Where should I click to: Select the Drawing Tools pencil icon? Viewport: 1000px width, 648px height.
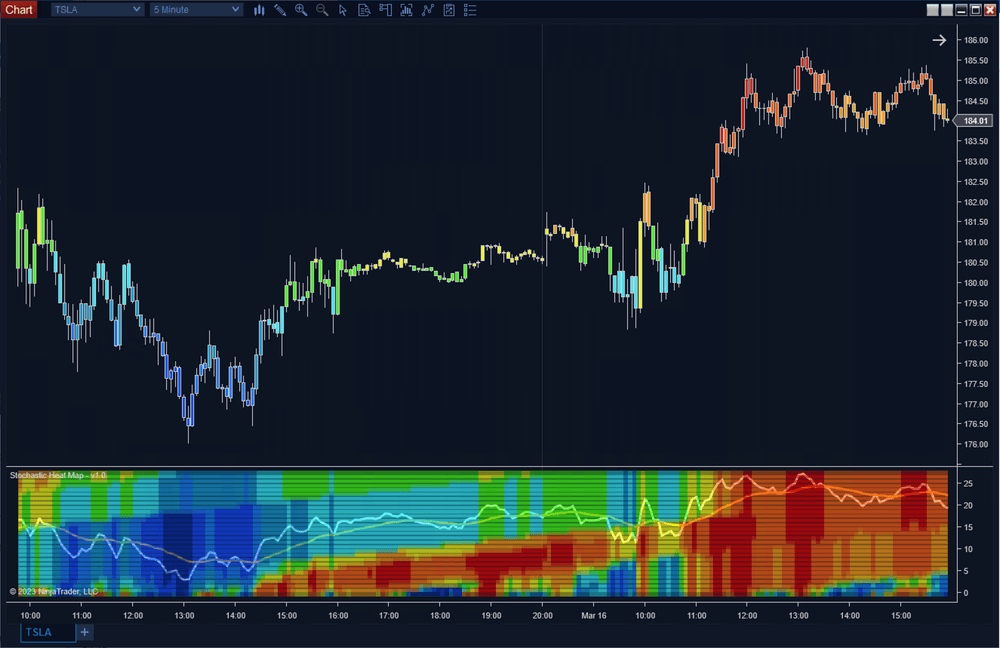pos(280,10)
